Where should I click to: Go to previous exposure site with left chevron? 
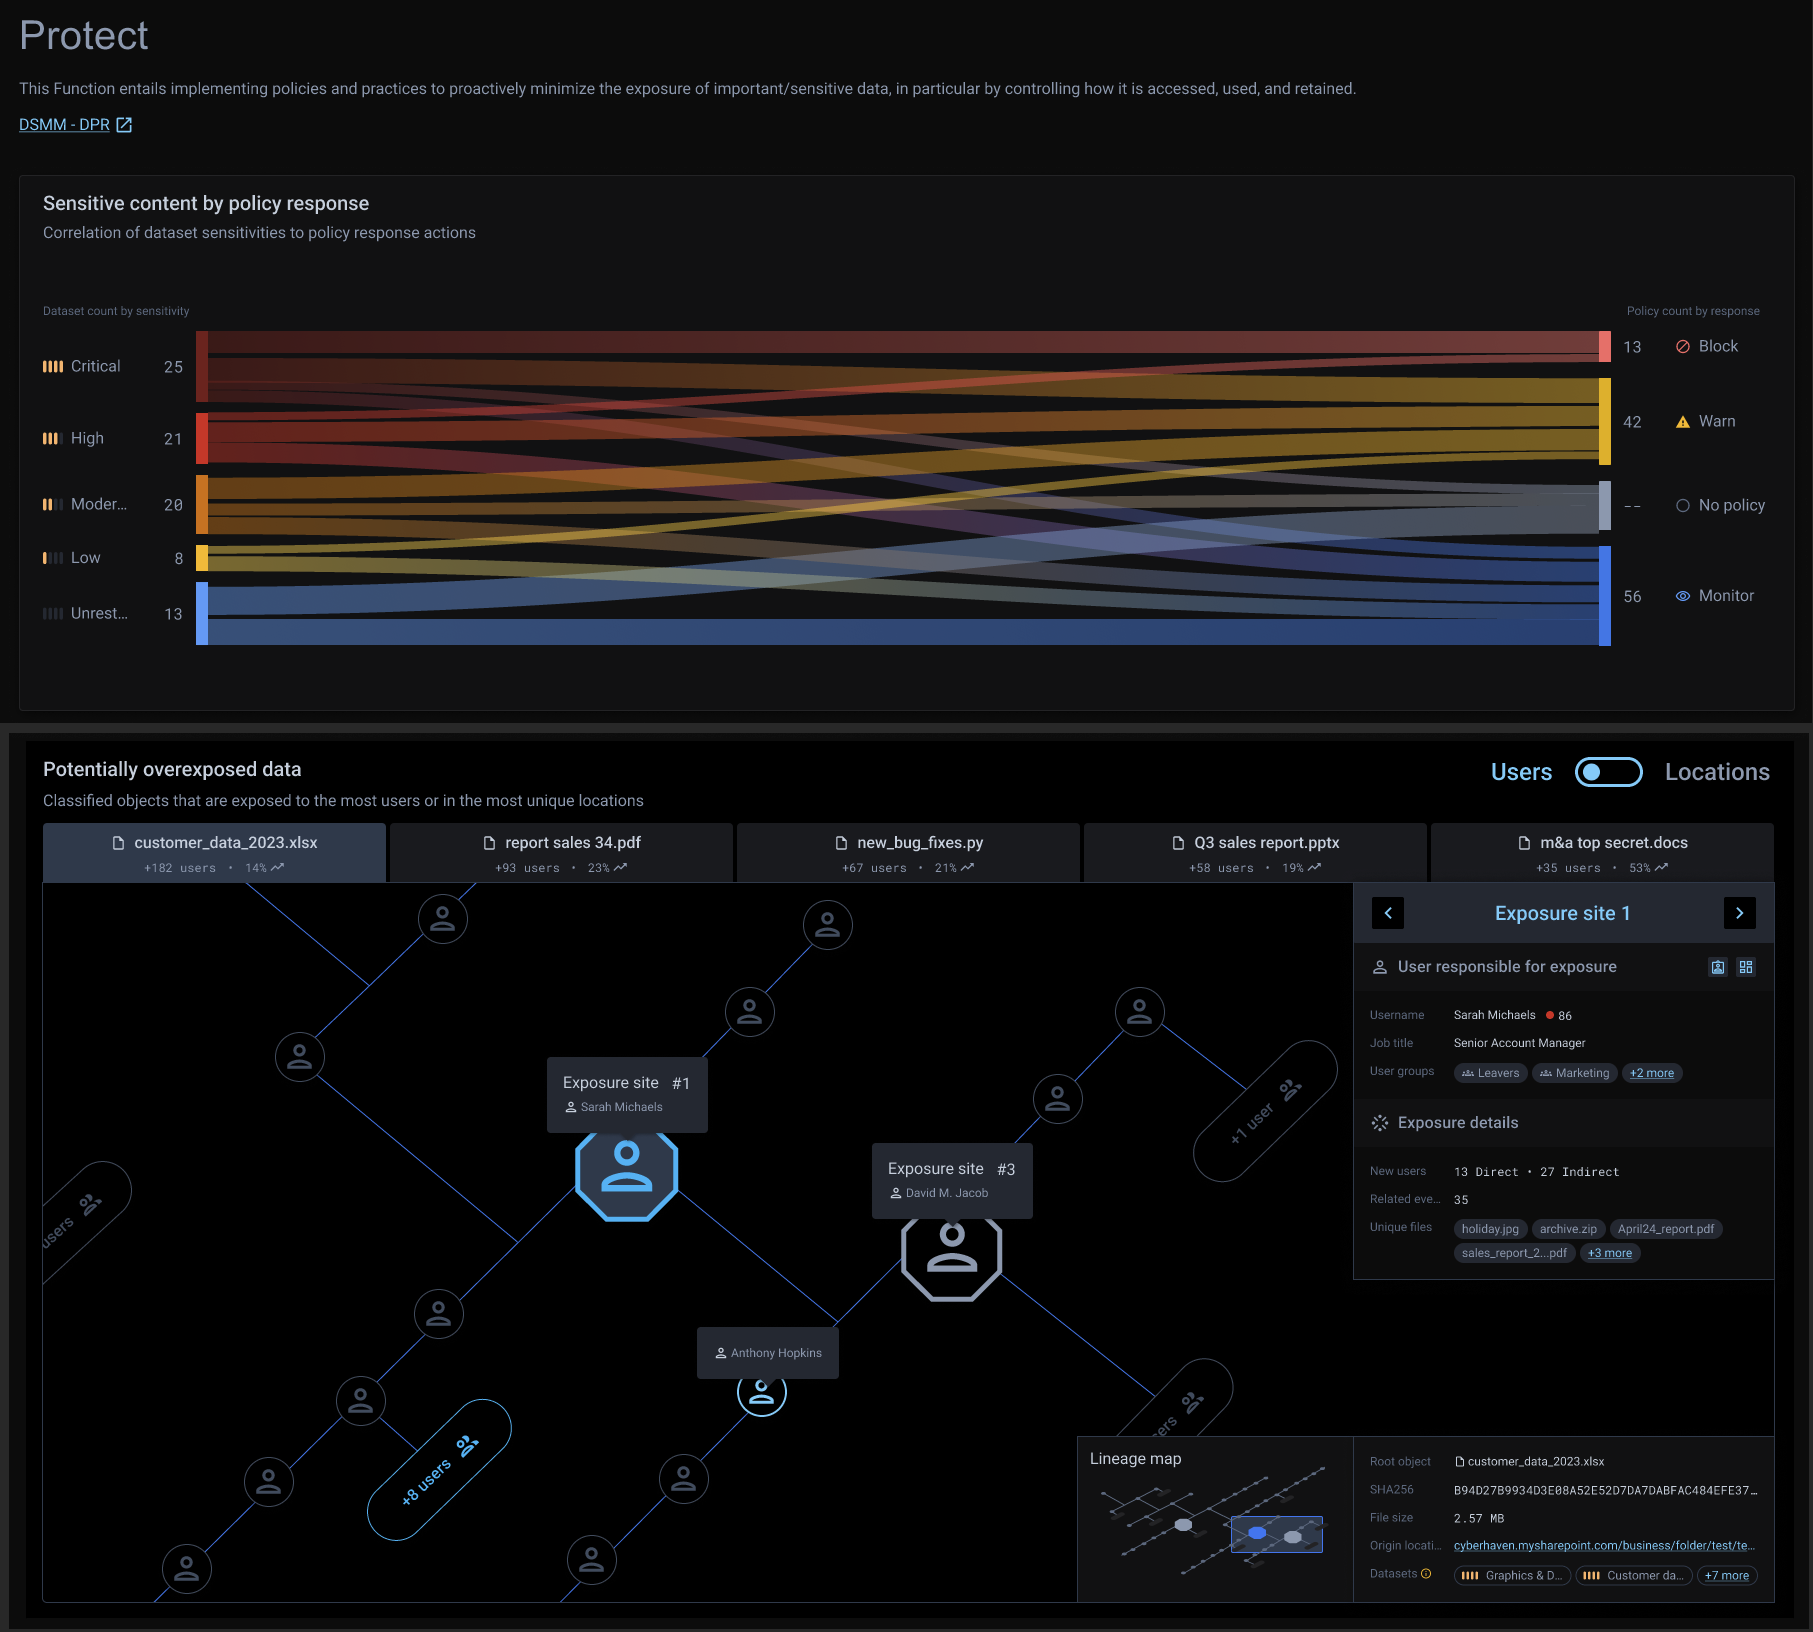point(1388,913)
